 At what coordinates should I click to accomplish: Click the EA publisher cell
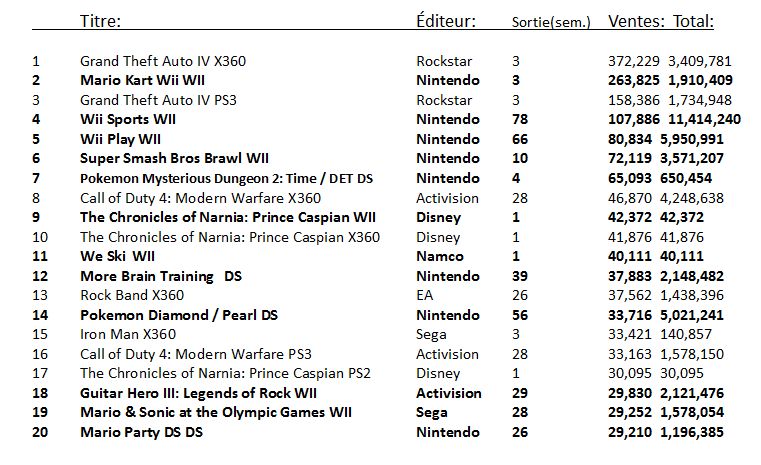[x=425, y=295]
